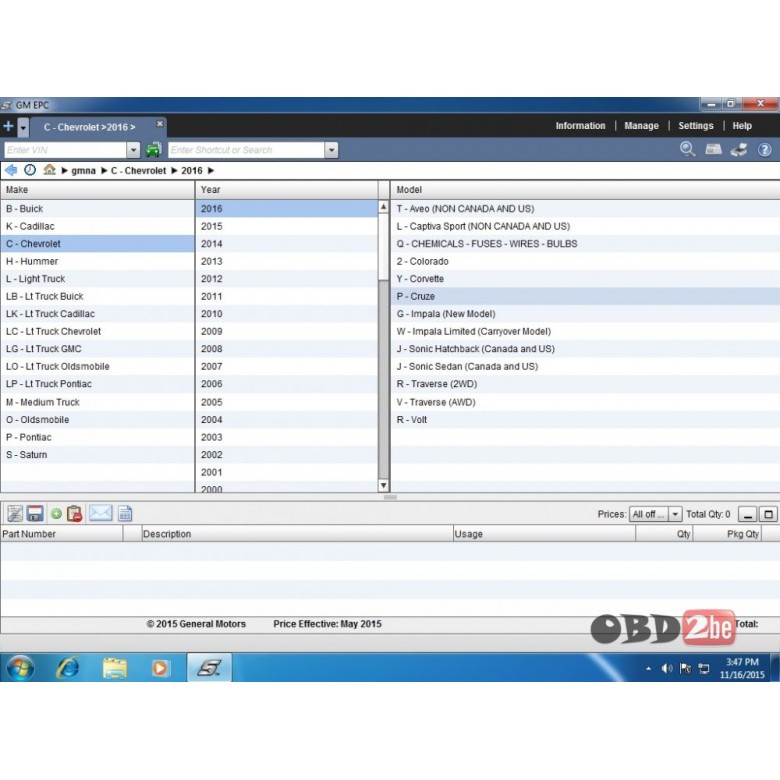This screenshot has height=780, width=780.
Task: Open File Explorer from taskbar
Action: pos(115,668)
